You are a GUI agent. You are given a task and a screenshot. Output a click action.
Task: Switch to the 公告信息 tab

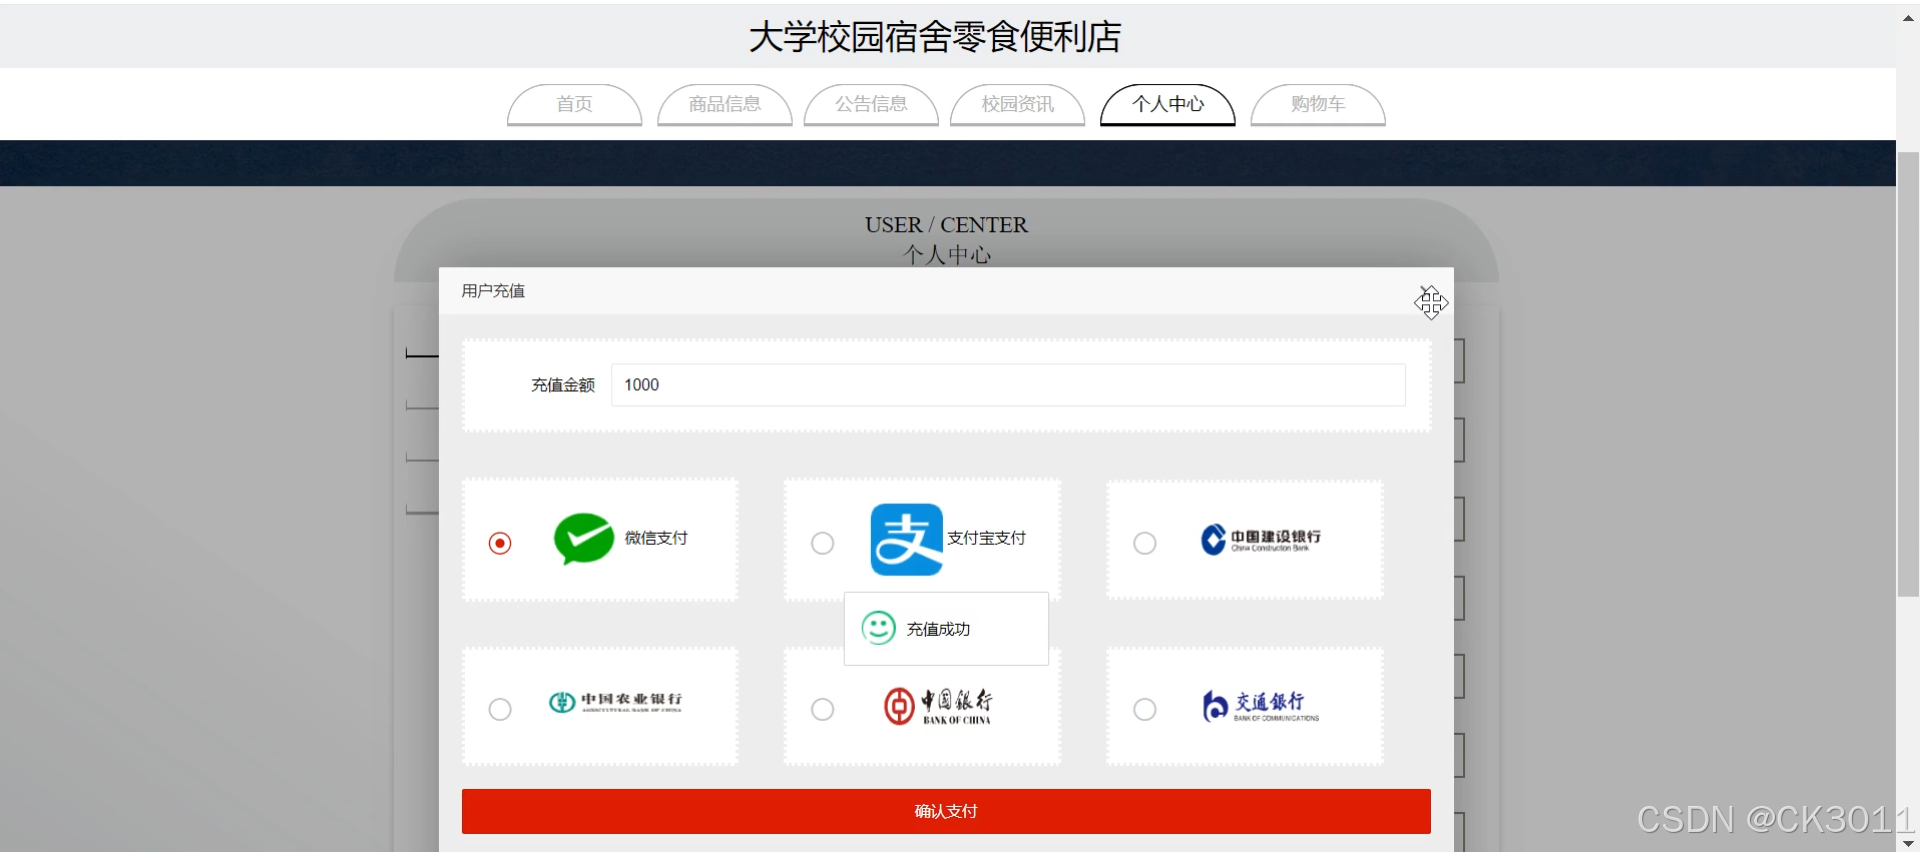tap(871, 104)
